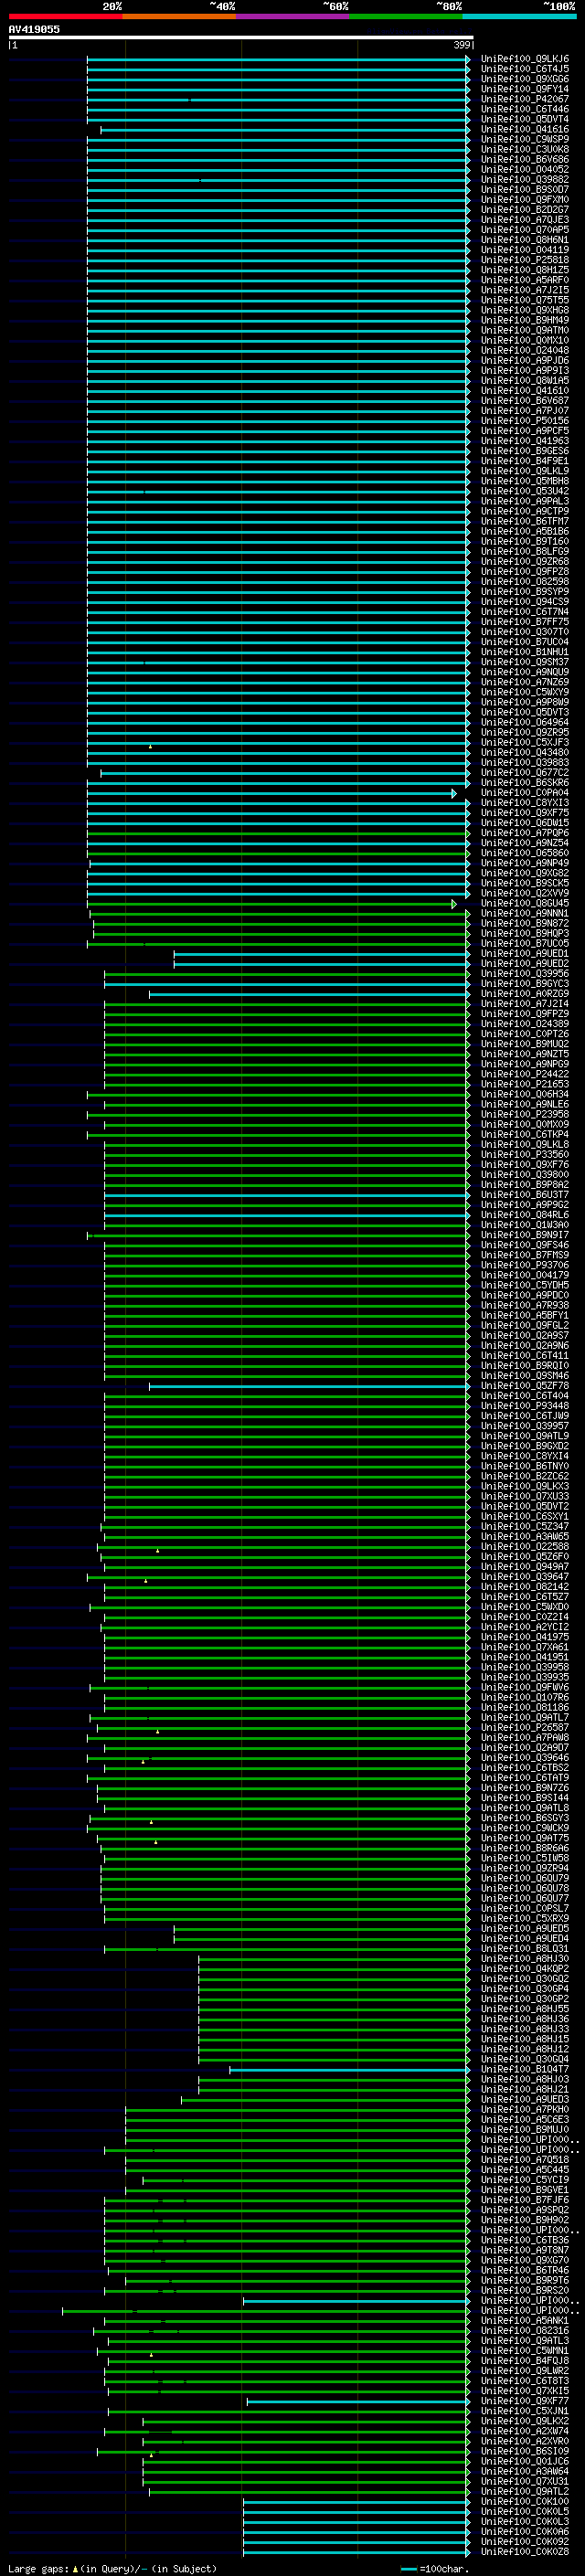Viewport: 585px width, 2576px height.
Task: Open UniRef100_A9PJD6 sequence label
Action: (x=525, y=360)
